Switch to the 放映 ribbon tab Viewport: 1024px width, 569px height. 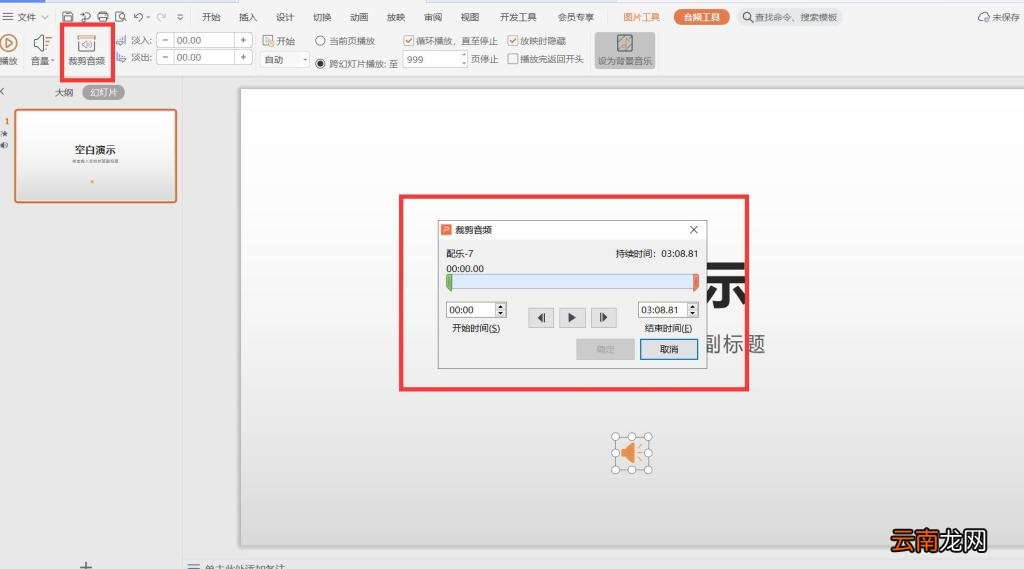(x=396, y=17)
